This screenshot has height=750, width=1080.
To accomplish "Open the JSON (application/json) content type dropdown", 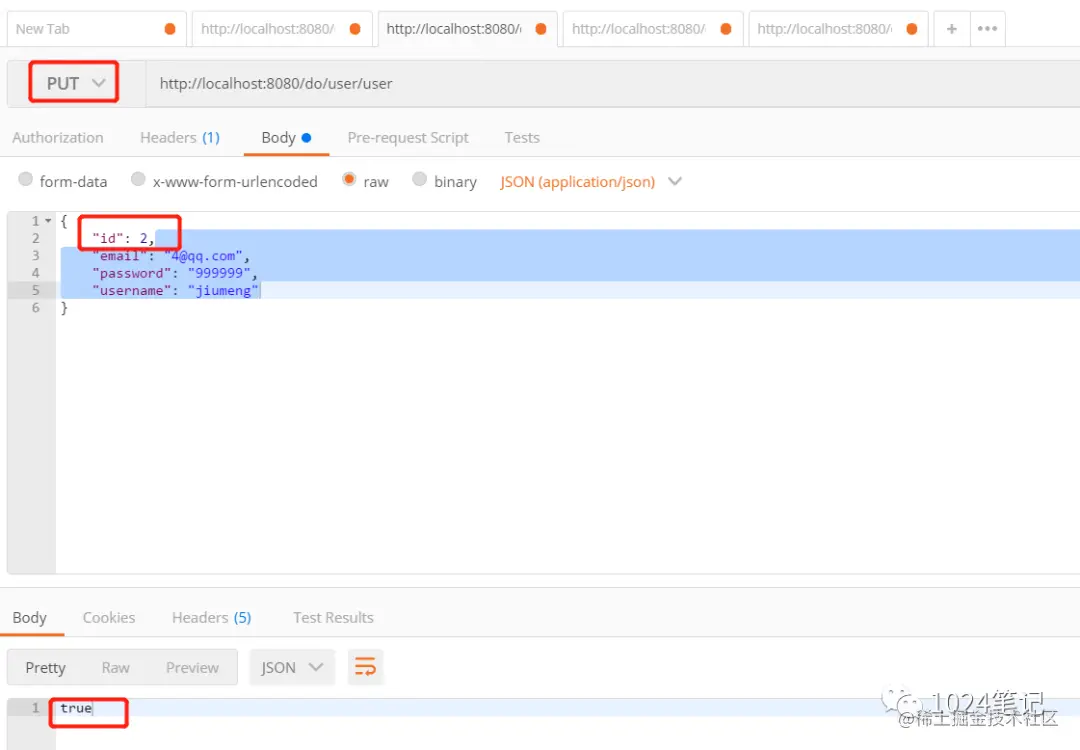I will [x=591, y=182].
